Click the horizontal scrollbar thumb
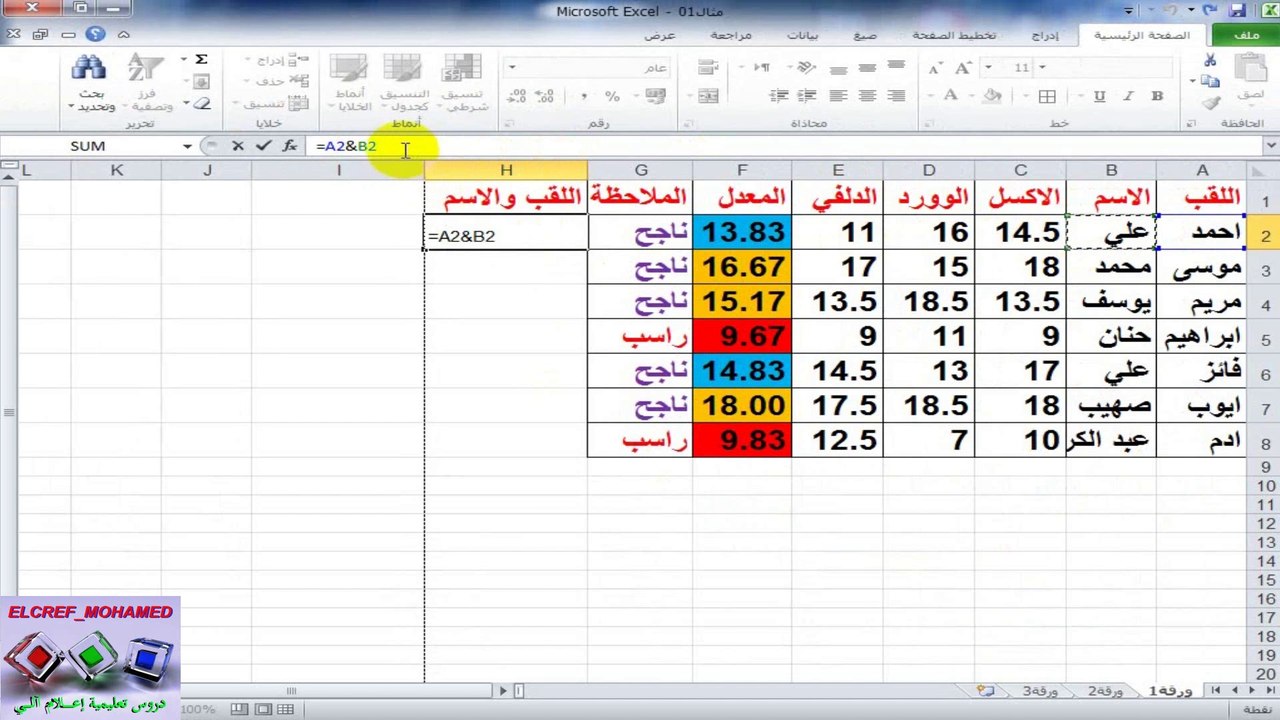The width and height of the screenshot is (1280, 720). 292,690
